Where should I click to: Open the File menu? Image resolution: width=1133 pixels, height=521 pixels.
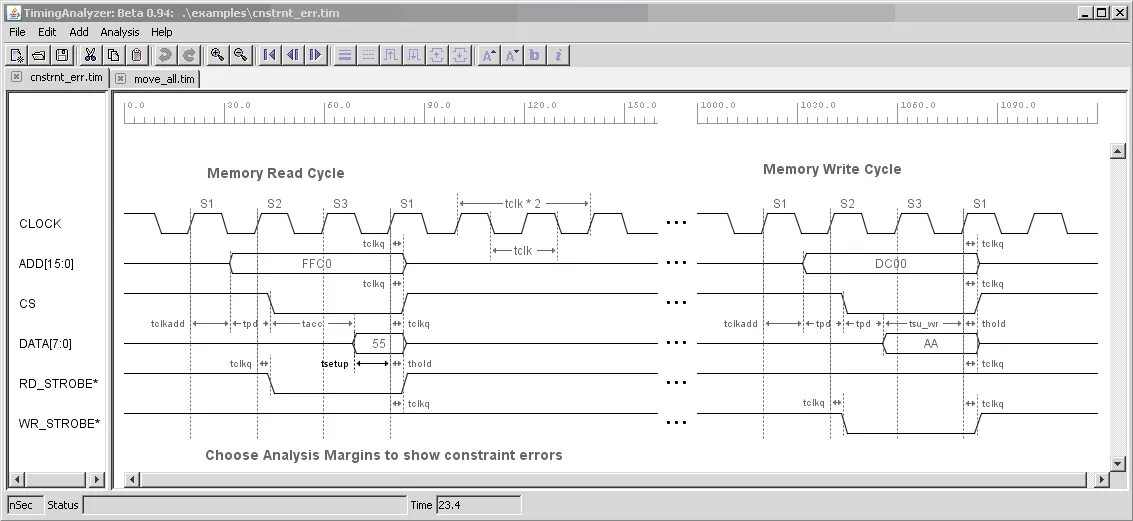pos(17,32)
